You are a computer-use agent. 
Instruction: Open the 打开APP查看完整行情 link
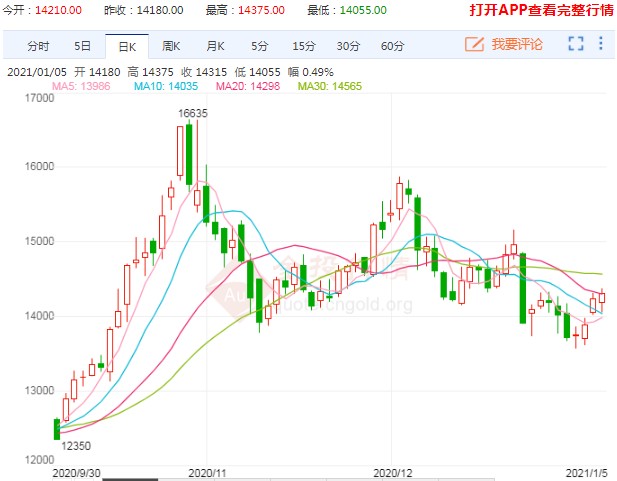(541, 10)
